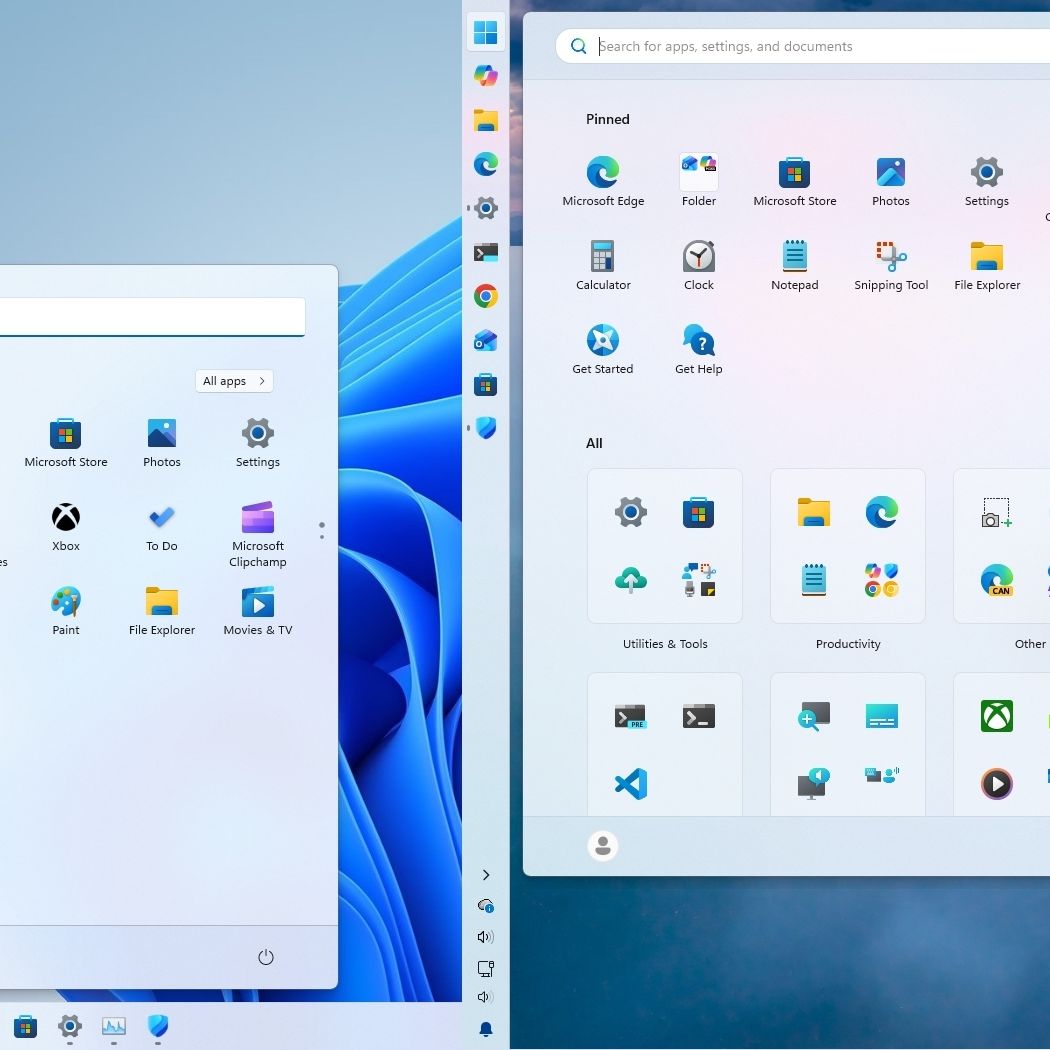The width and height of the screenshot is (1050, 1050).
Task: Open Windows Security on the bottom taskbar
Action: pyautogui.click(x=158, y=1026)
